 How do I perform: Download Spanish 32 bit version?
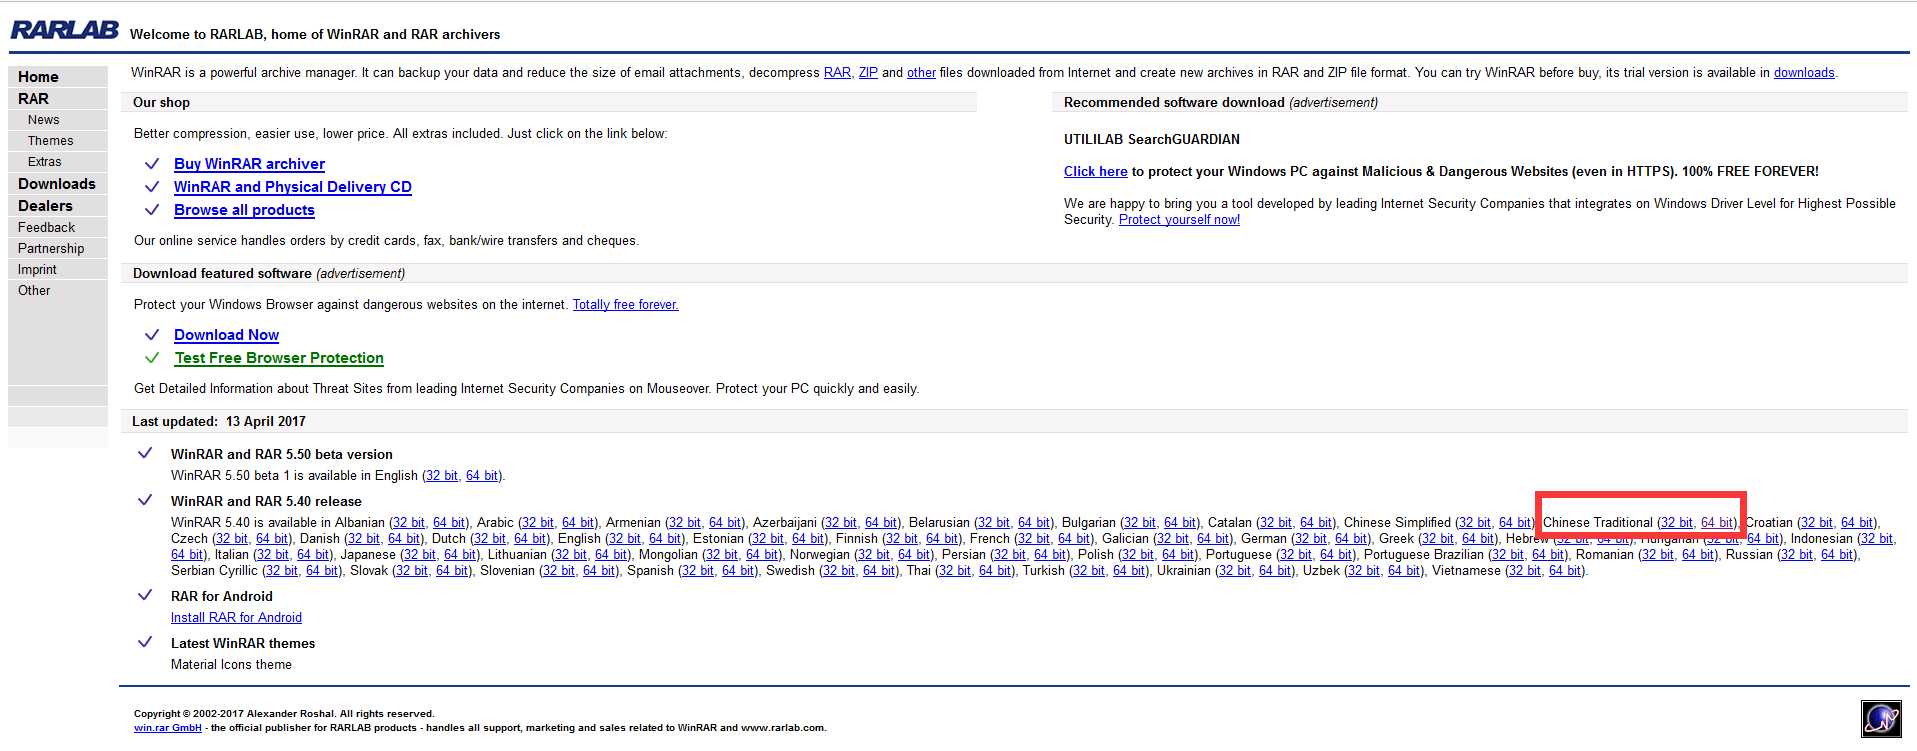pyautogui.click(x=698, y=571)
